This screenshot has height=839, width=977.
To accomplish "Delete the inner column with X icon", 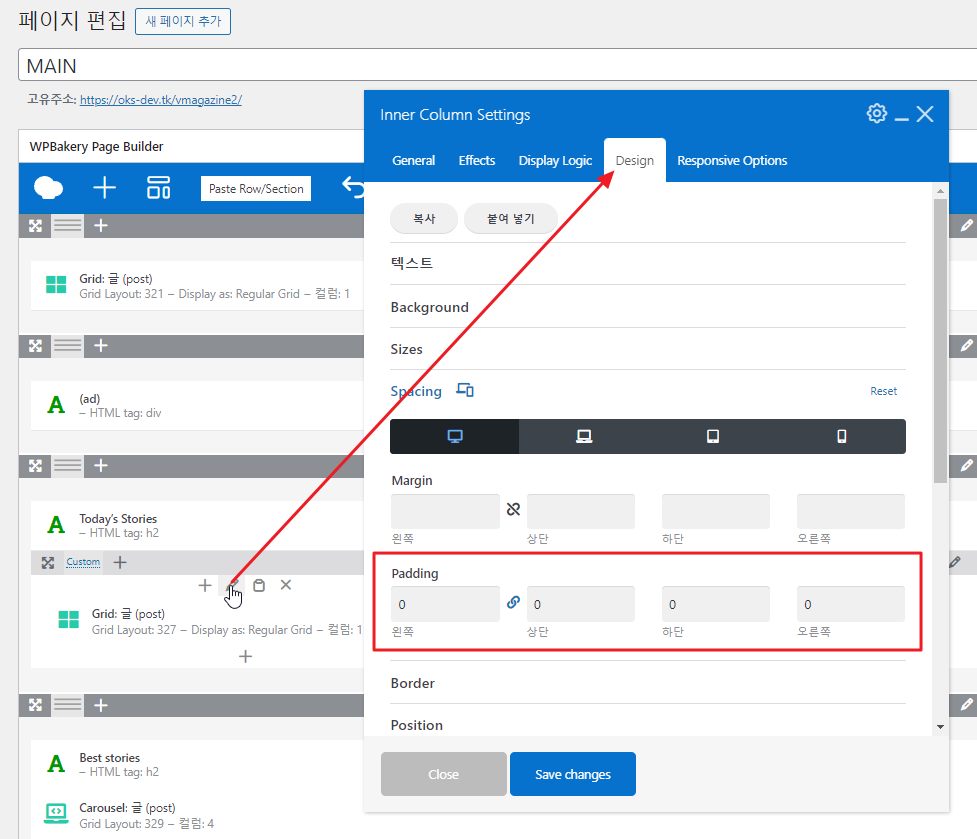I will [285, 585].
